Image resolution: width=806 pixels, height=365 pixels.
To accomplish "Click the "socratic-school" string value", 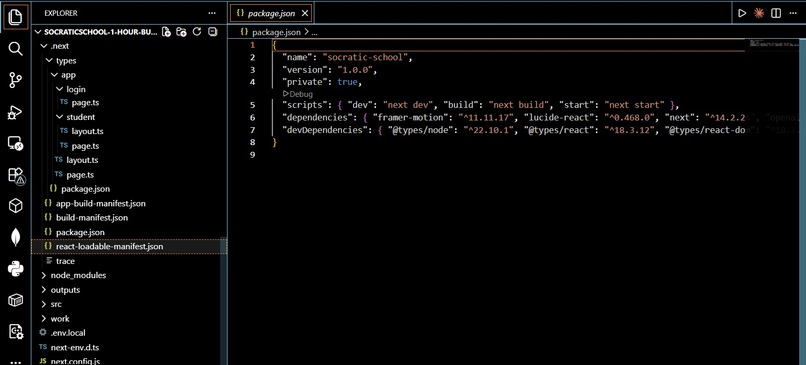I will pyautogui.click(x=366, y=57).
